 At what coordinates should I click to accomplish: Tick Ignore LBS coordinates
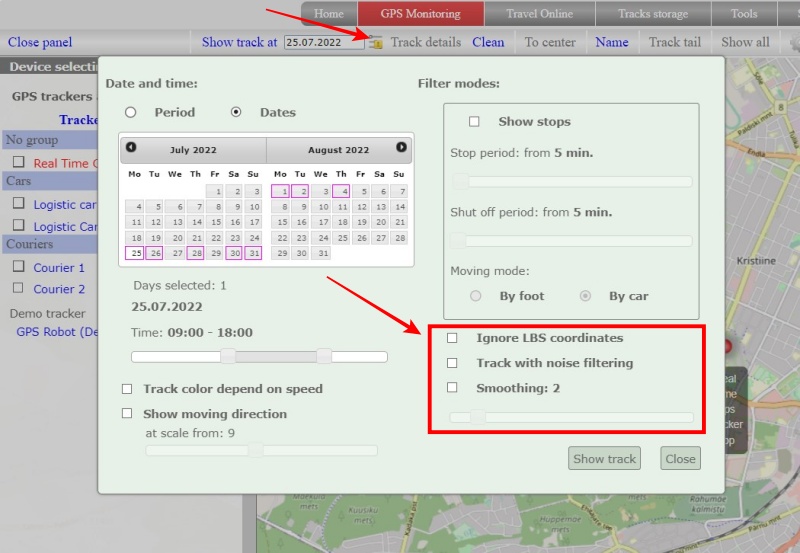(x=453, y=338)
